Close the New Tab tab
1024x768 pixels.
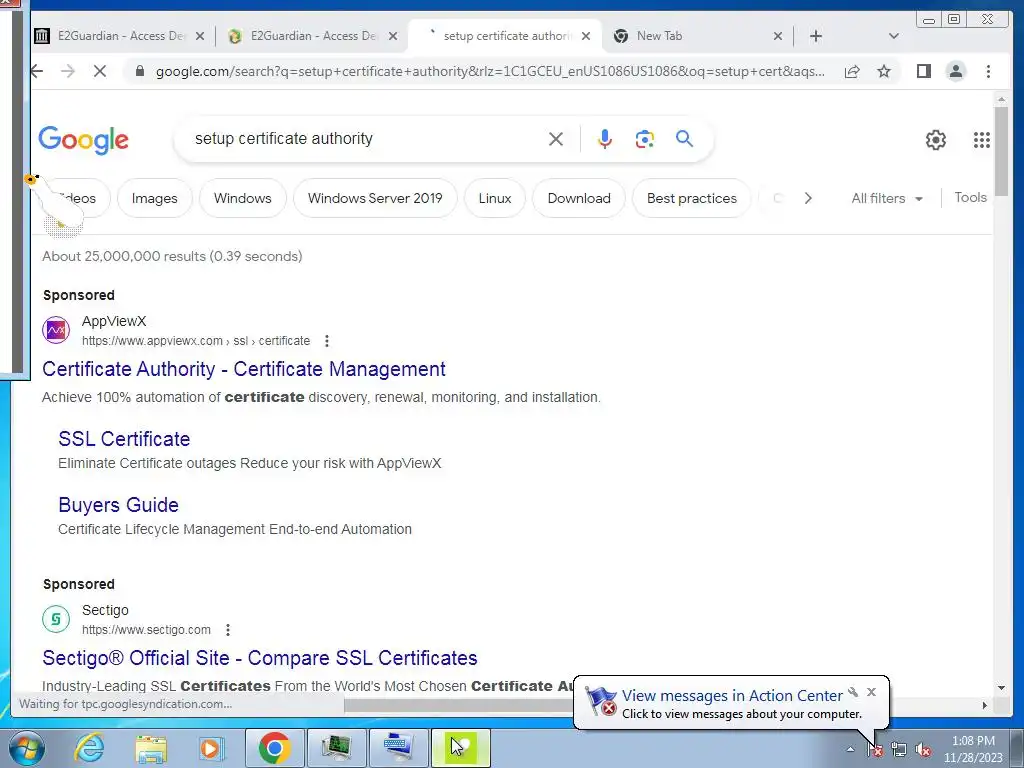click(778, 36)
